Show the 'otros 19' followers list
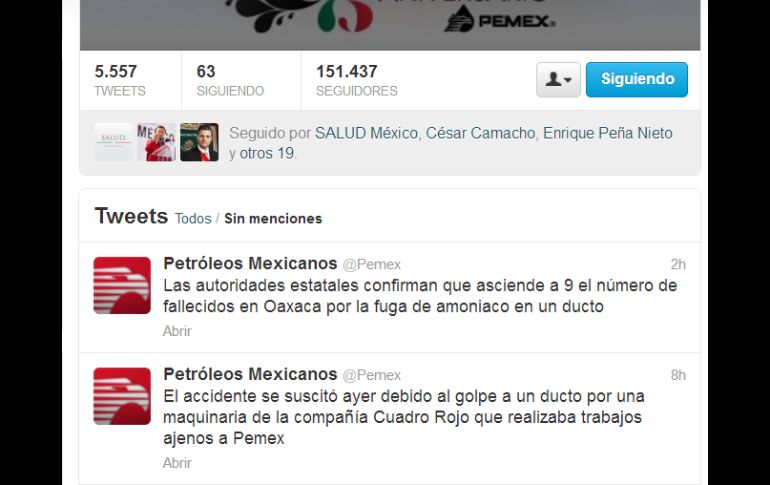 pos(267,153)
